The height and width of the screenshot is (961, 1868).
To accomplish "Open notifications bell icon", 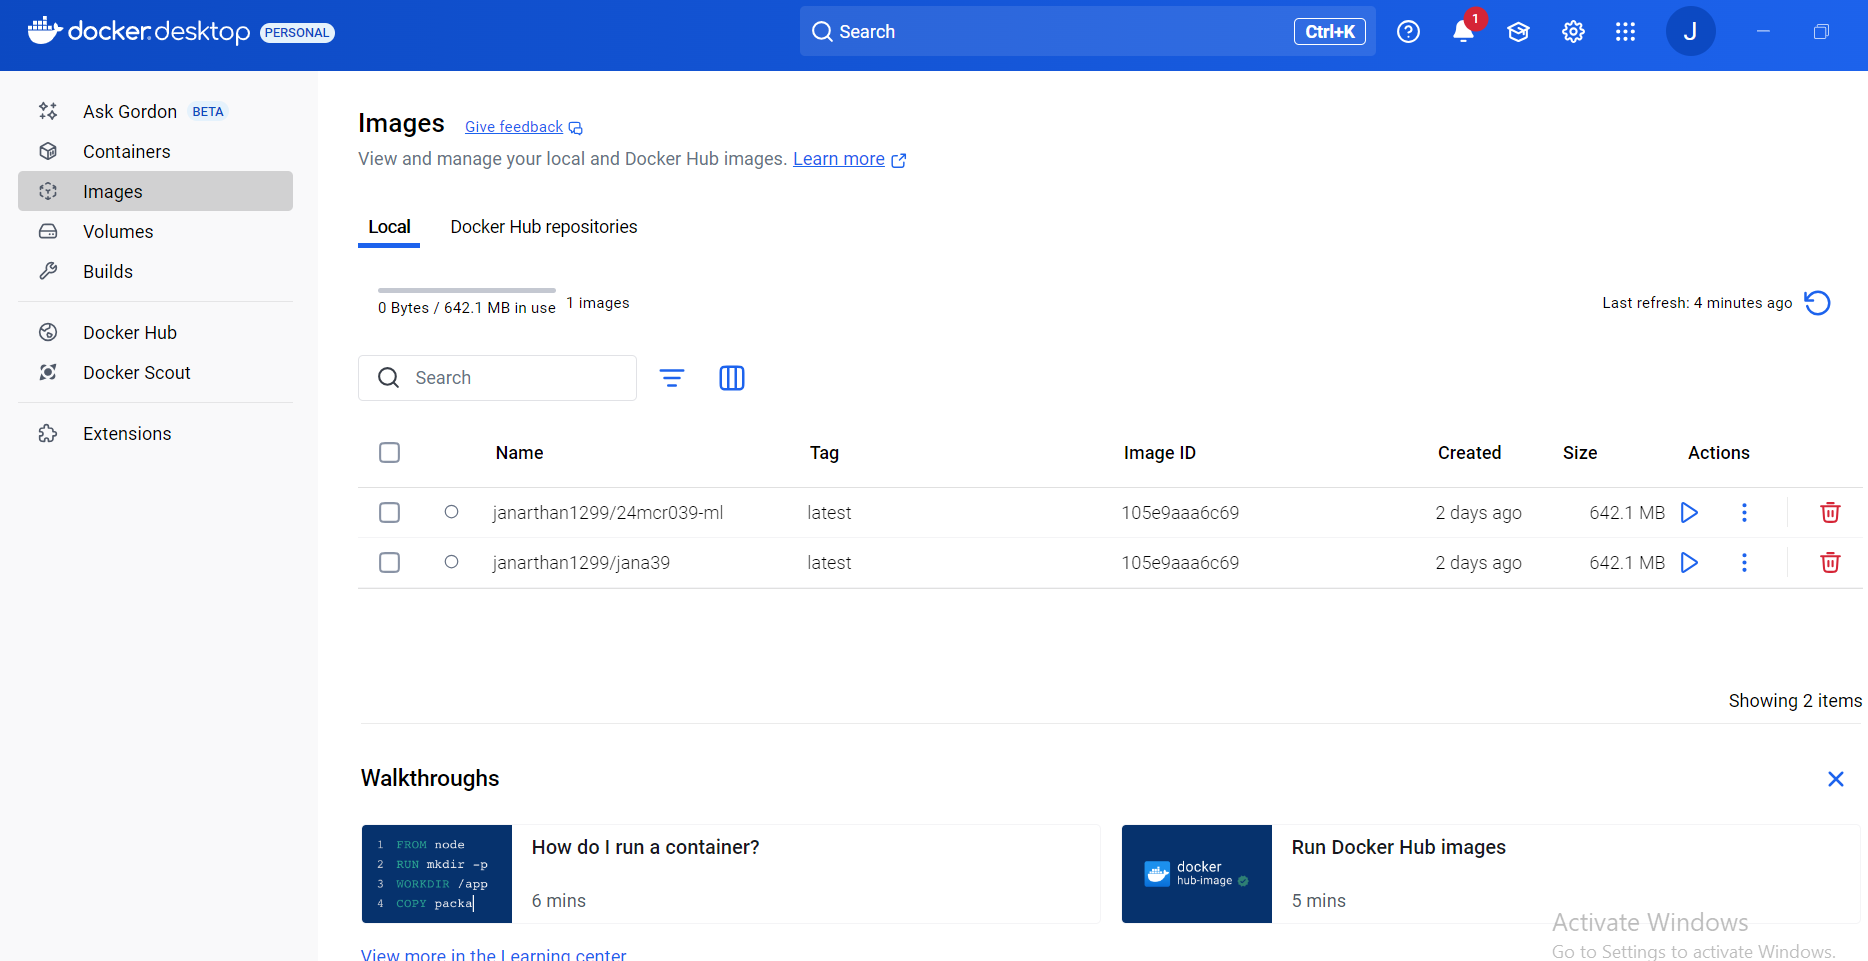I will [x=1463, y=32].
